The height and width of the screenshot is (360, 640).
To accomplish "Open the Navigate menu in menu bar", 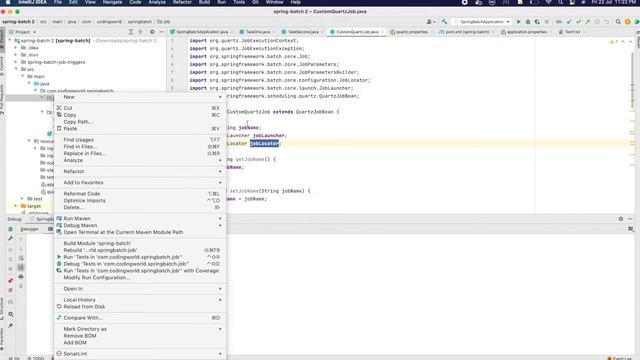I will [x=112, y=2].
